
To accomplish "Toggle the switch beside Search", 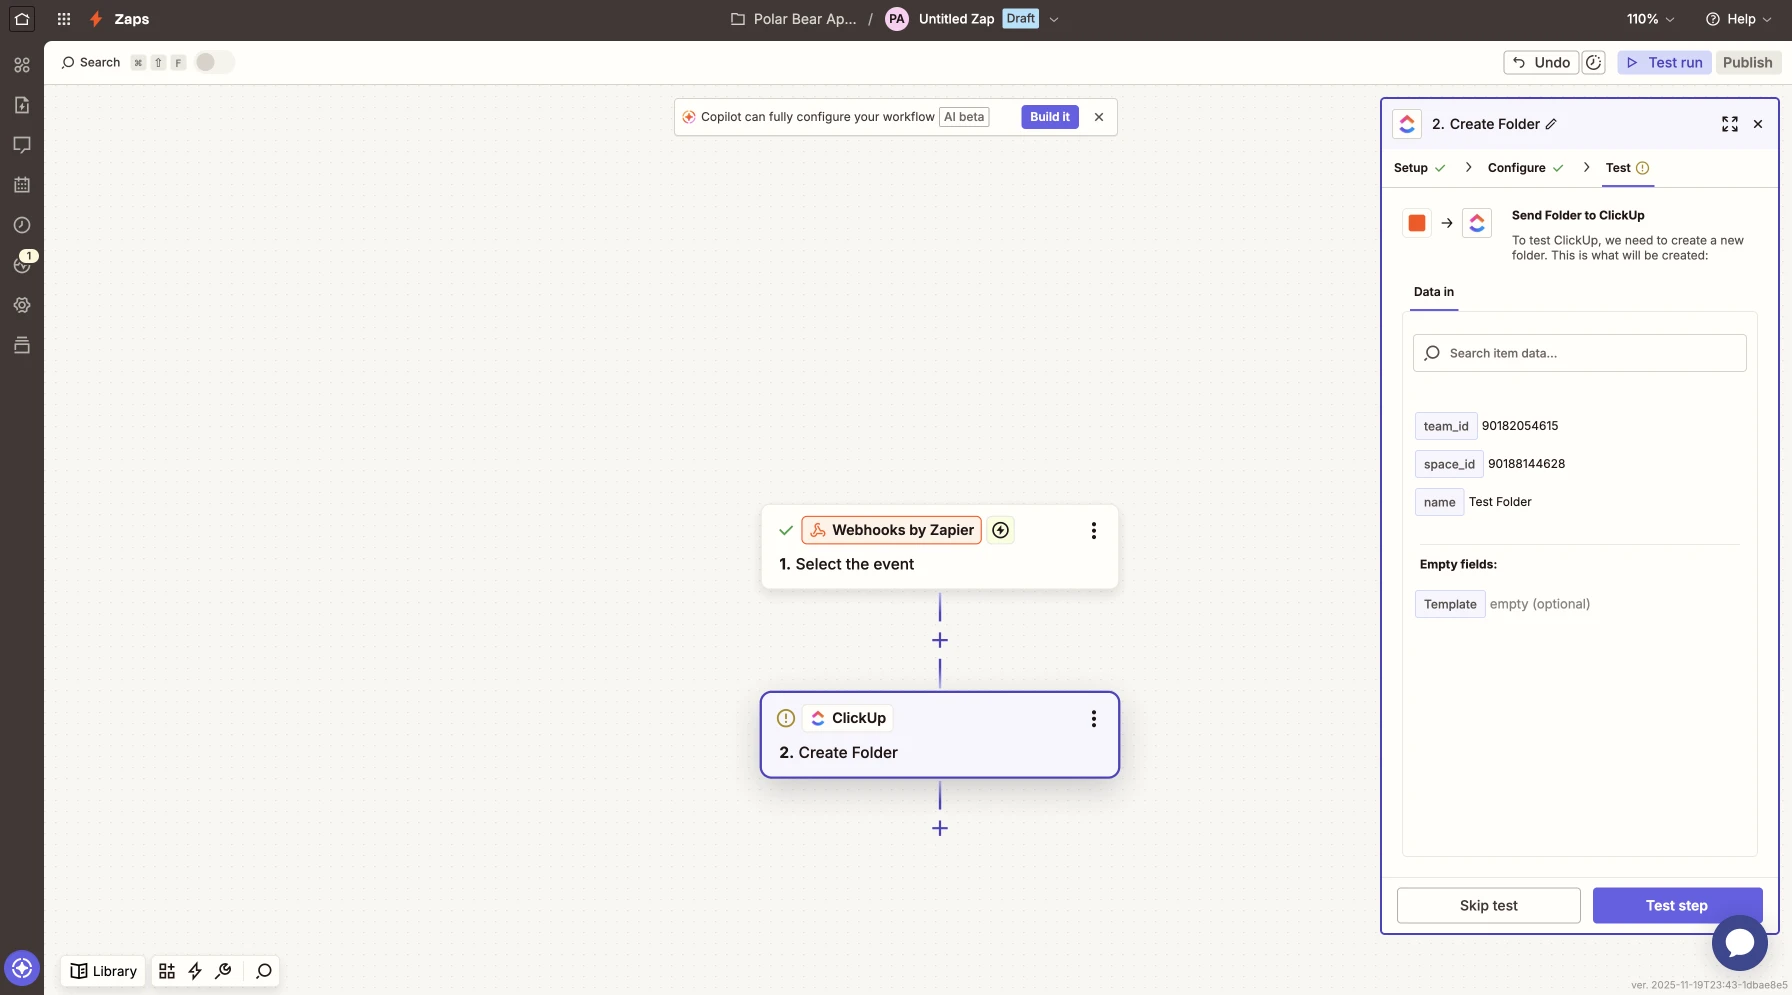I will click(x=213, y=62).
